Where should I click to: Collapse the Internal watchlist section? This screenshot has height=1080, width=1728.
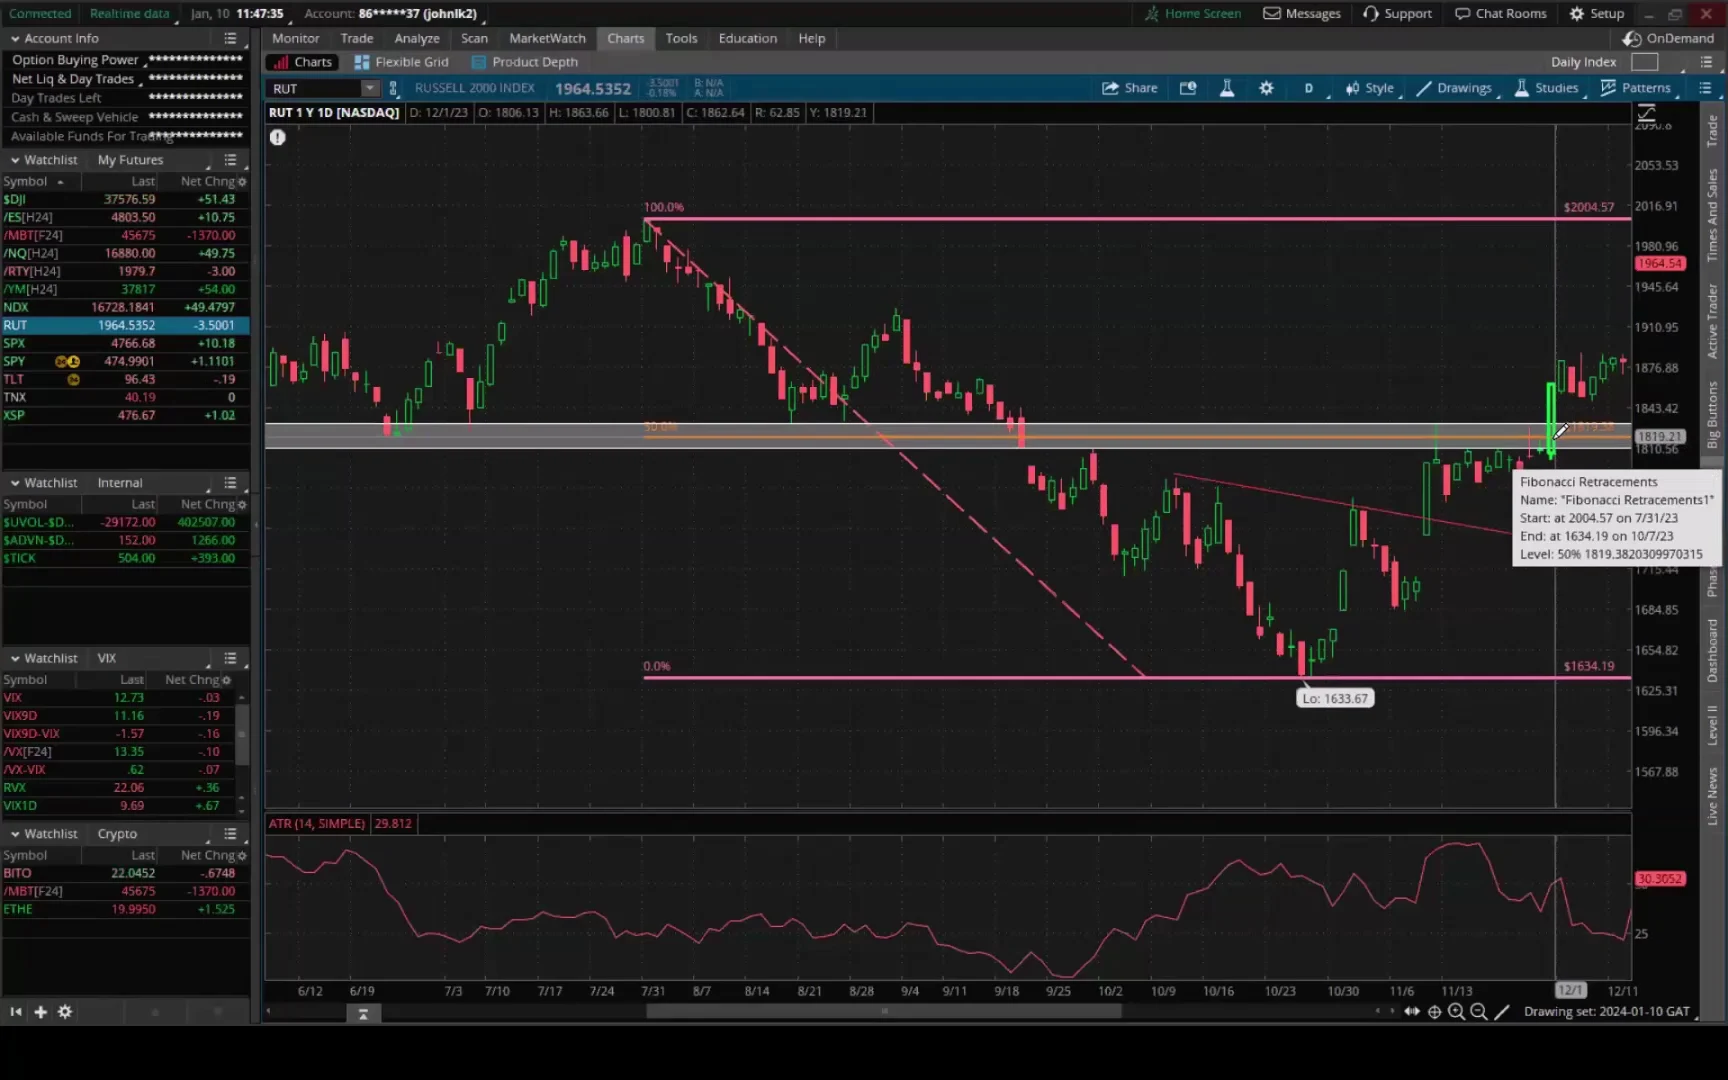[15, 483]
